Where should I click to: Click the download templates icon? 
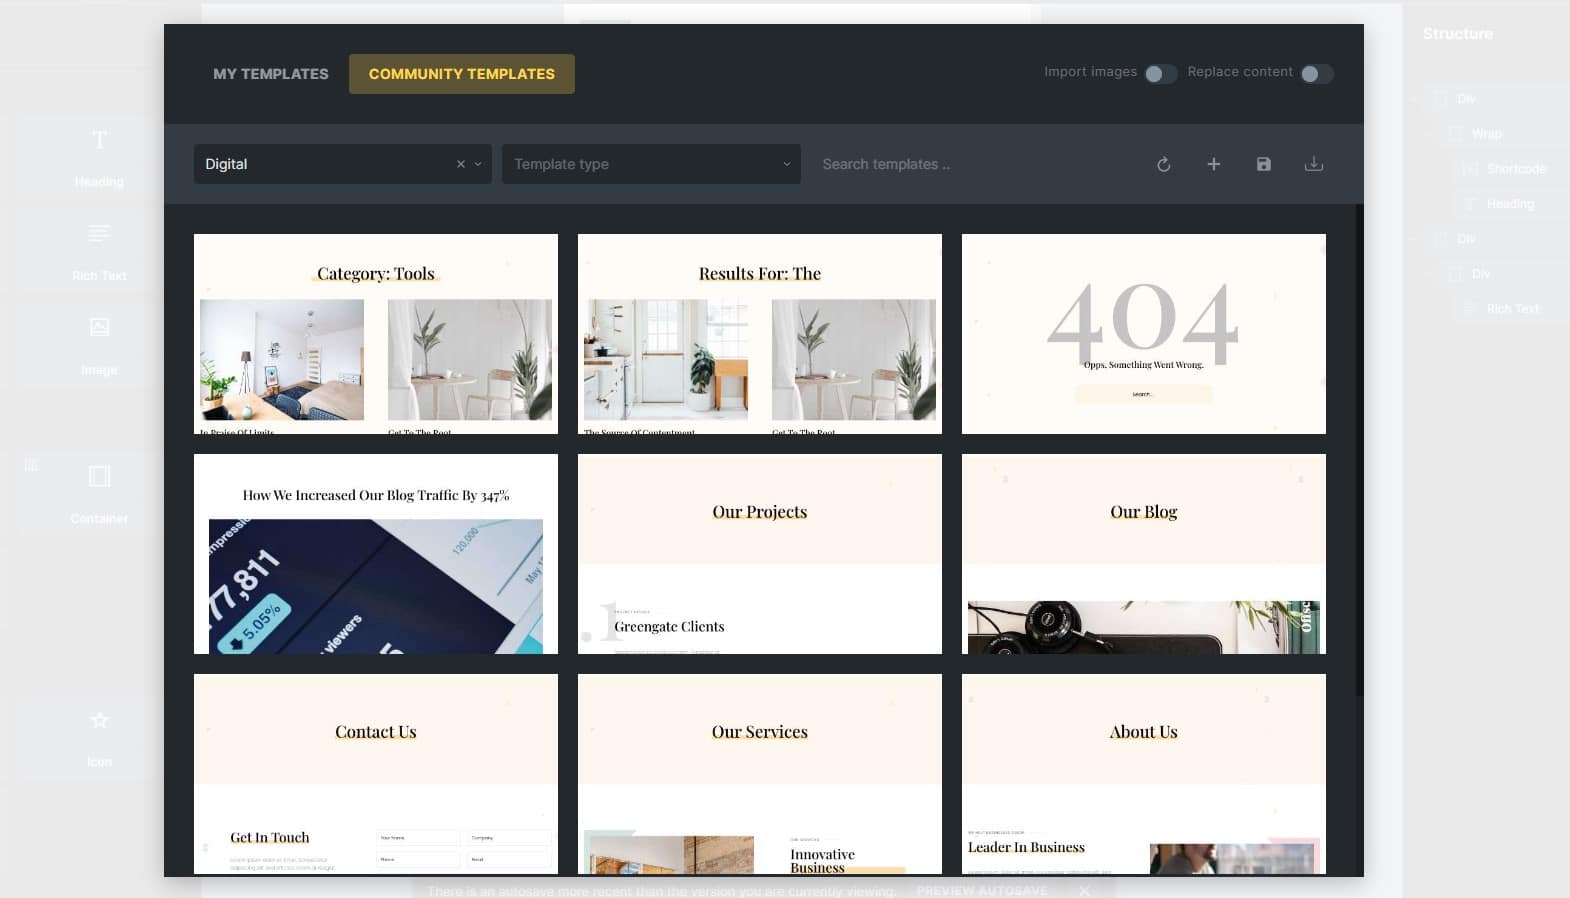tap(1314, 164)
